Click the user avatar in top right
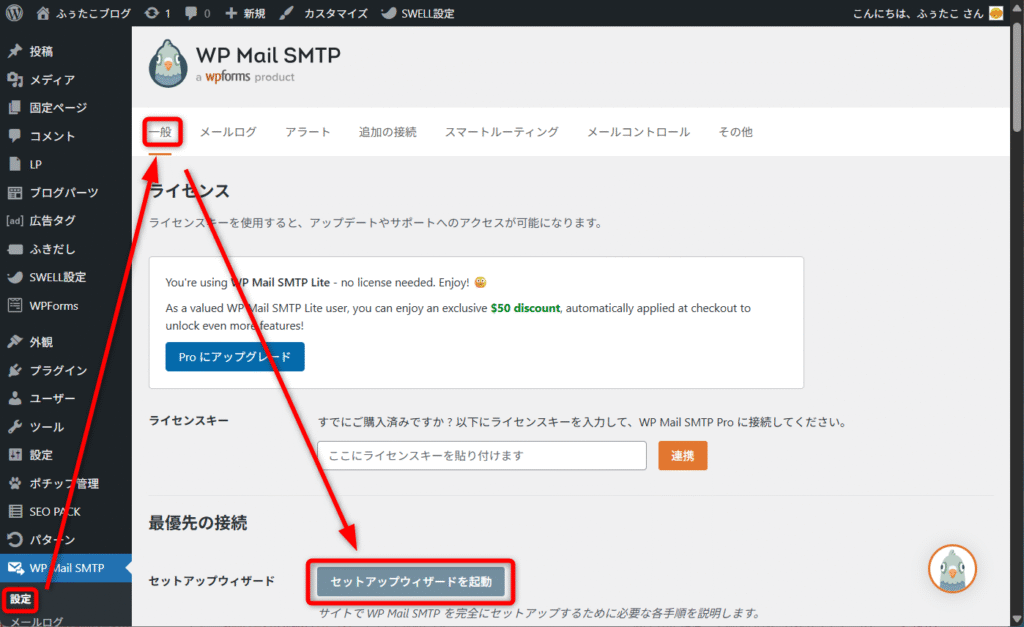This screenshot has width=1024, height=627. pos(995,13)
